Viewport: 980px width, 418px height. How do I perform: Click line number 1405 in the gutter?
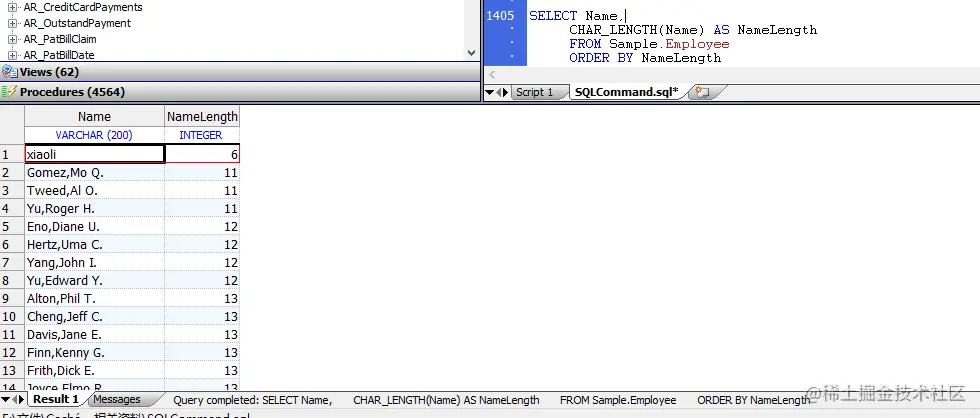tap(500, 16)
